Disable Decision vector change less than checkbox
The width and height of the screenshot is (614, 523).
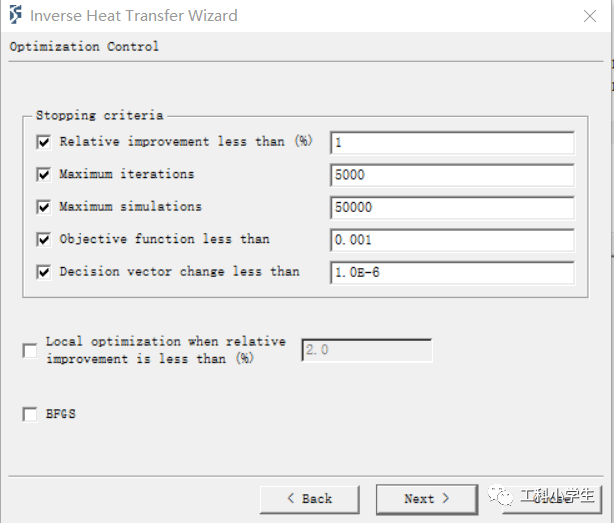point(43,272)
